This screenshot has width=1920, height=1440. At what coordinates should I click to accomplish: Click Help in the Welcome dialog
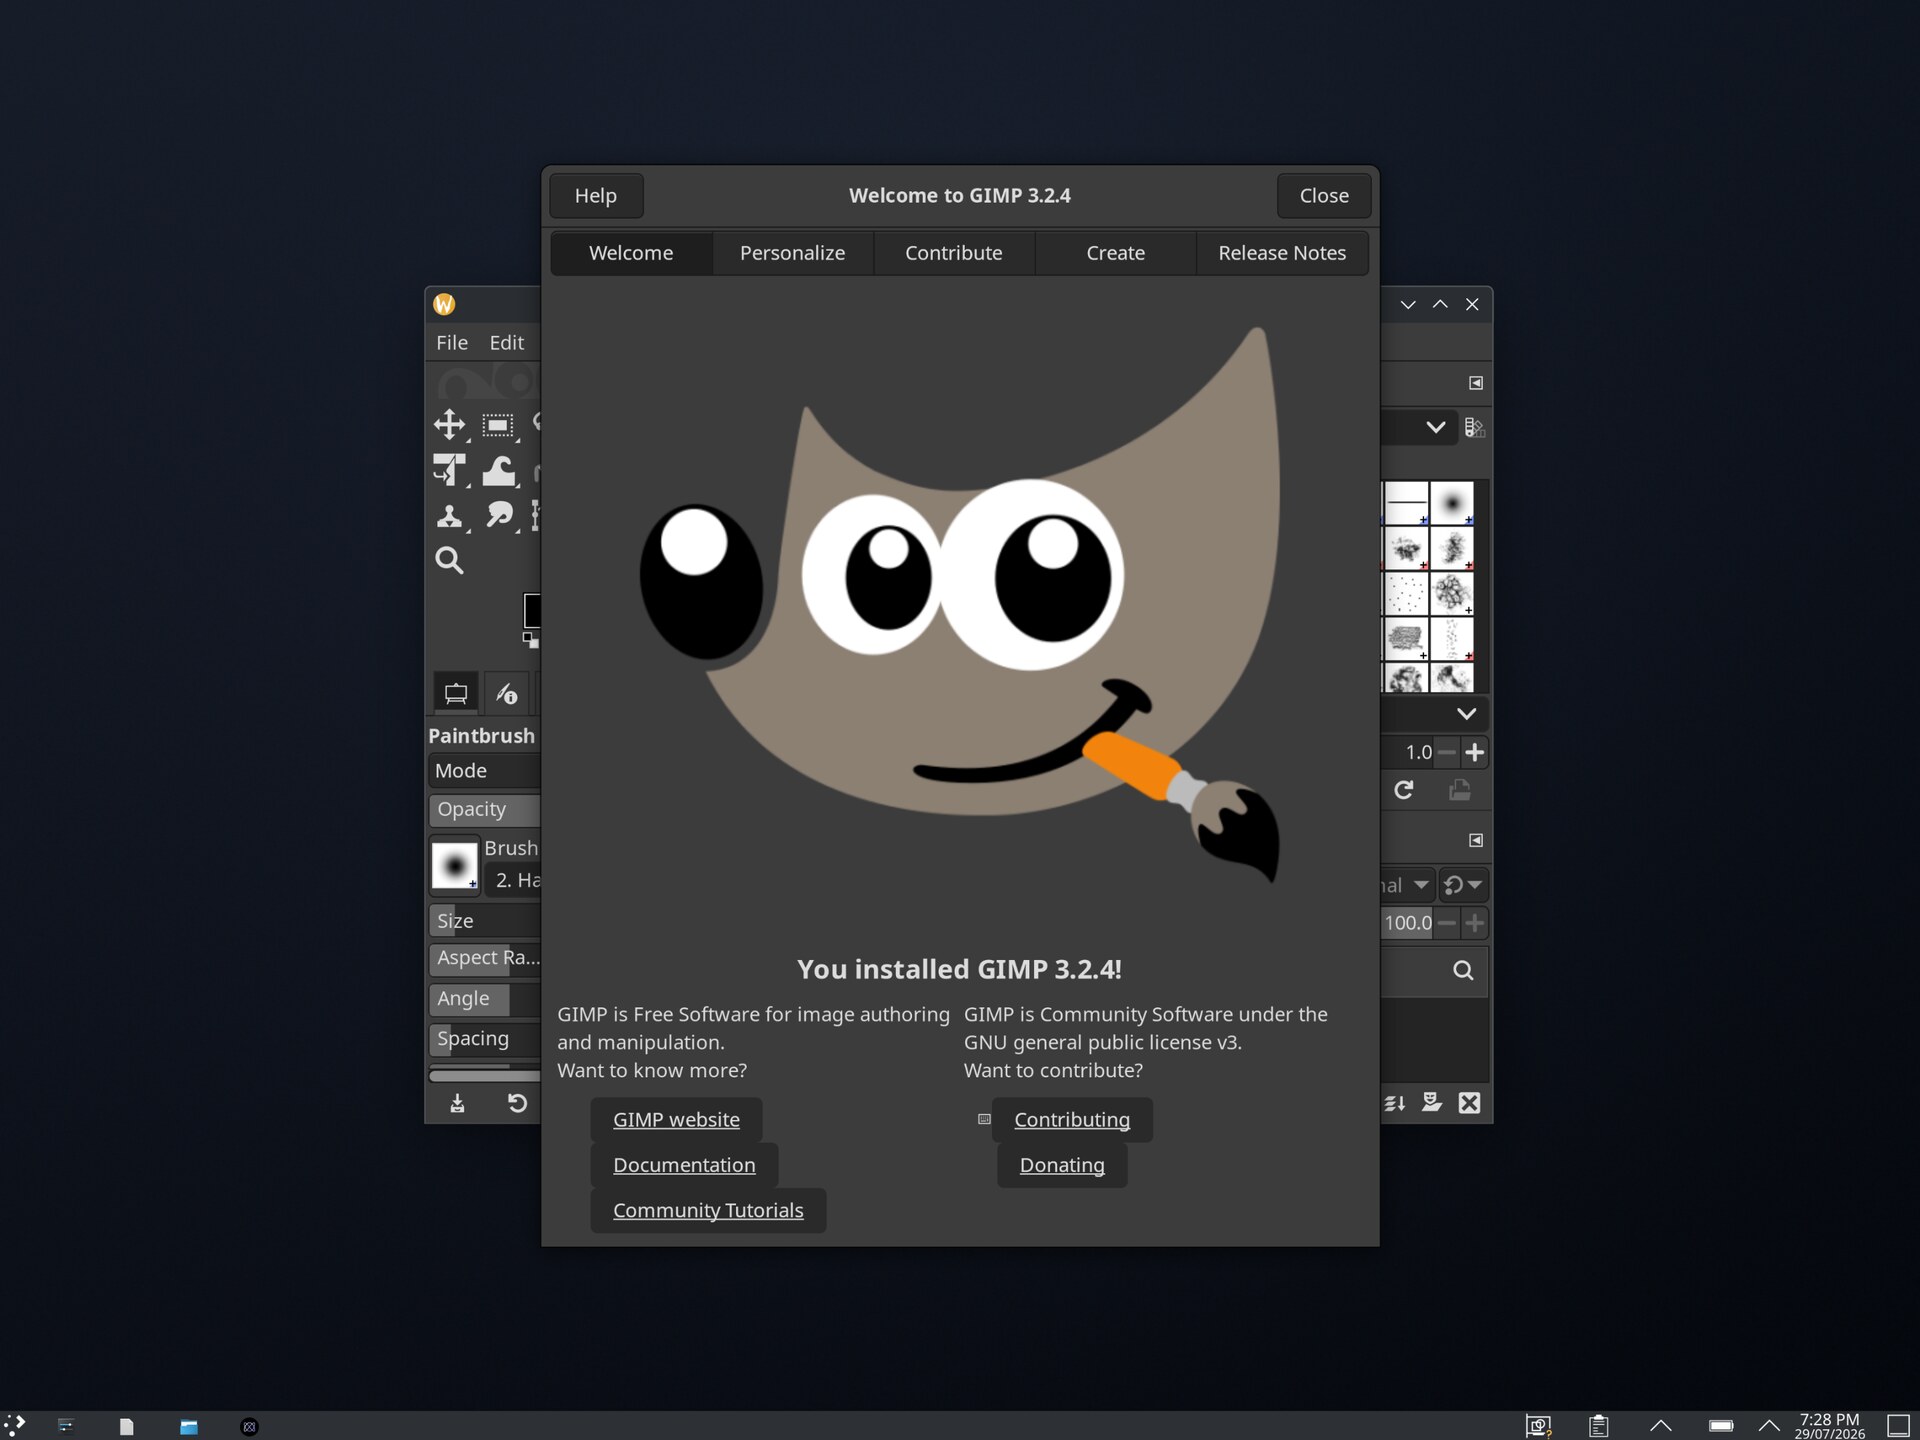click(596, 196)
